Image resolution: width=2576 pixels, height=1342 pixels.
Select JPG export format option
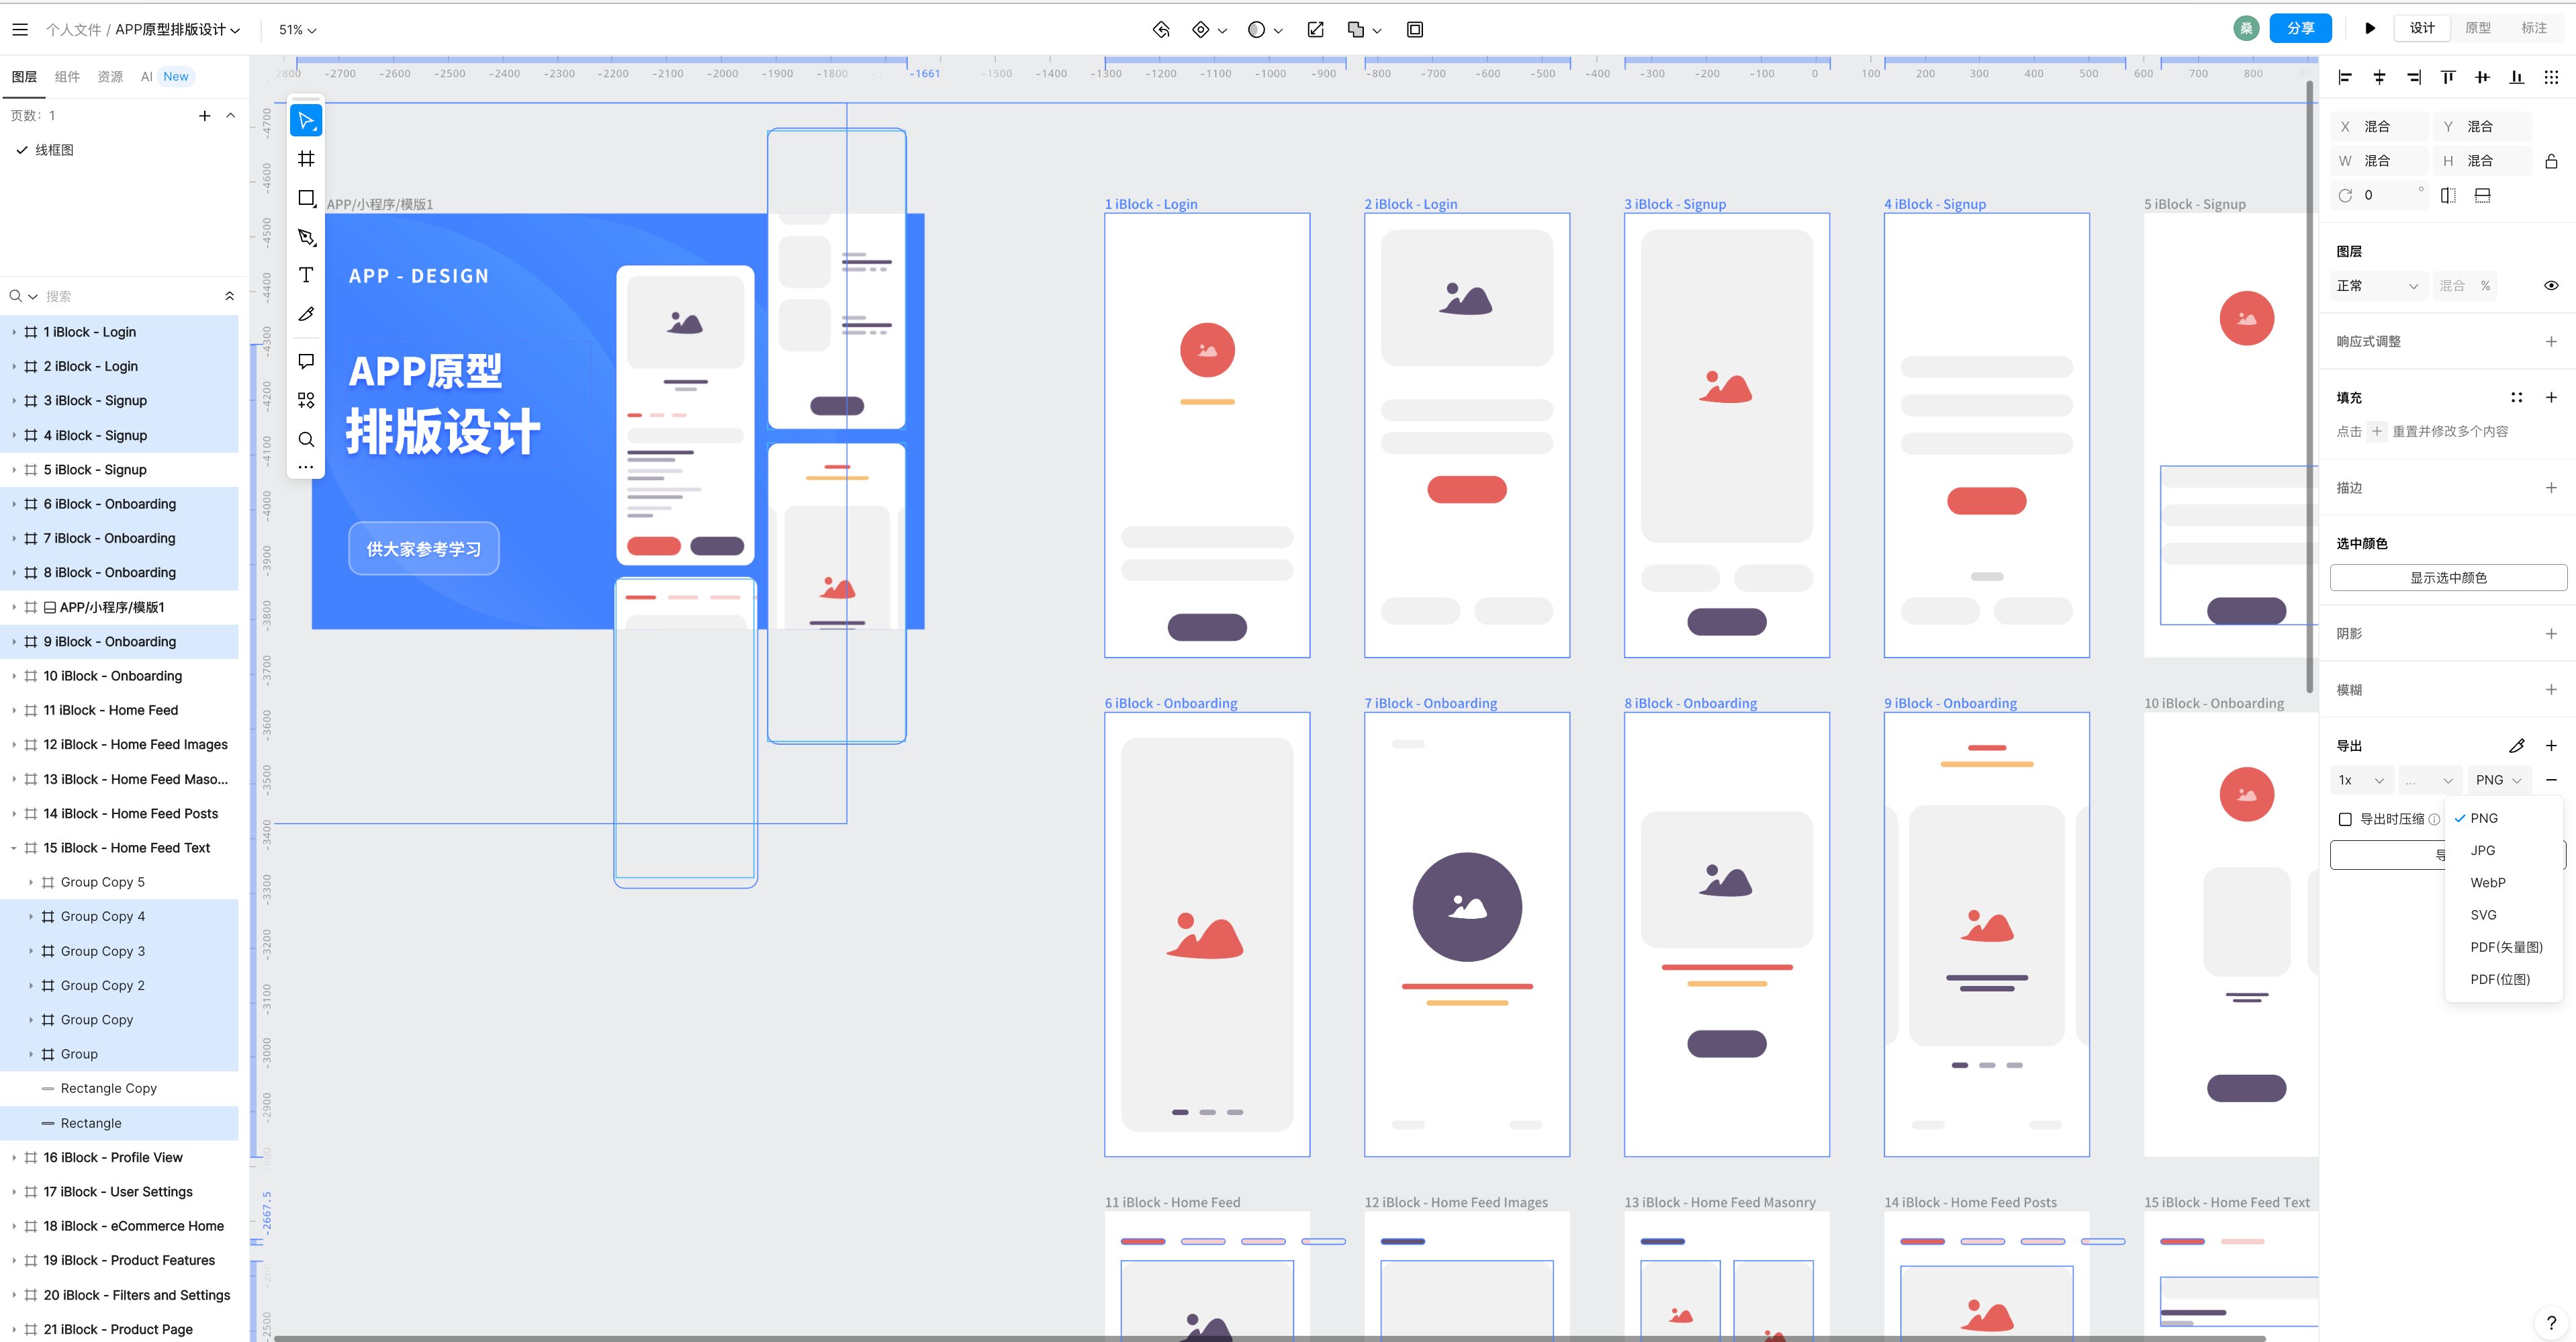coord(2482,850)
